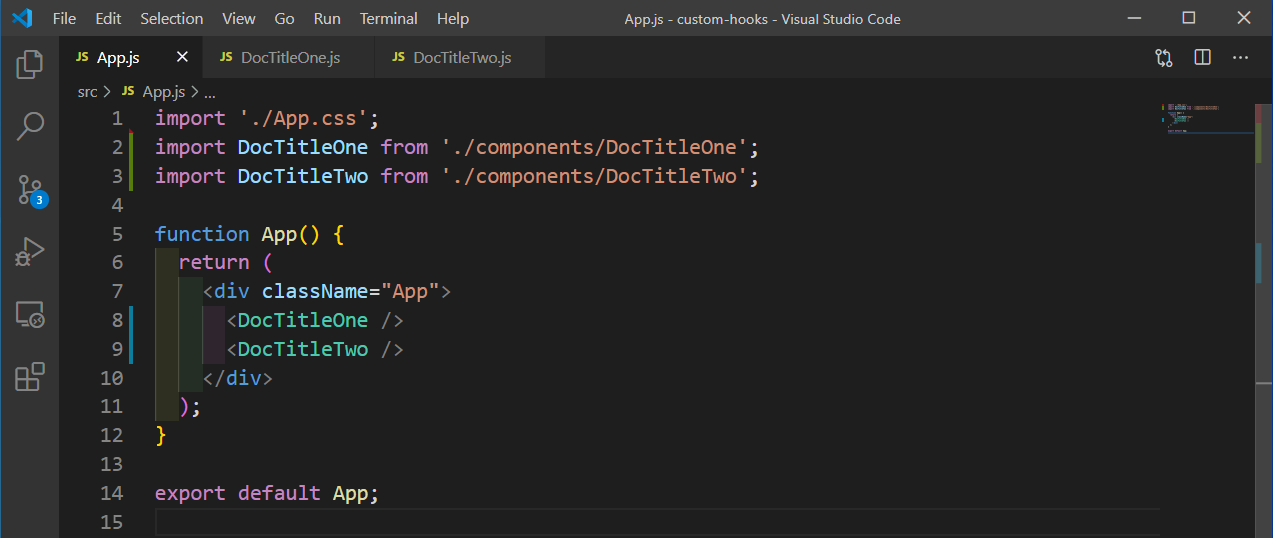The image size is (1273, 538).
Task: Place cursor on empty line 15
Action: 657,522
